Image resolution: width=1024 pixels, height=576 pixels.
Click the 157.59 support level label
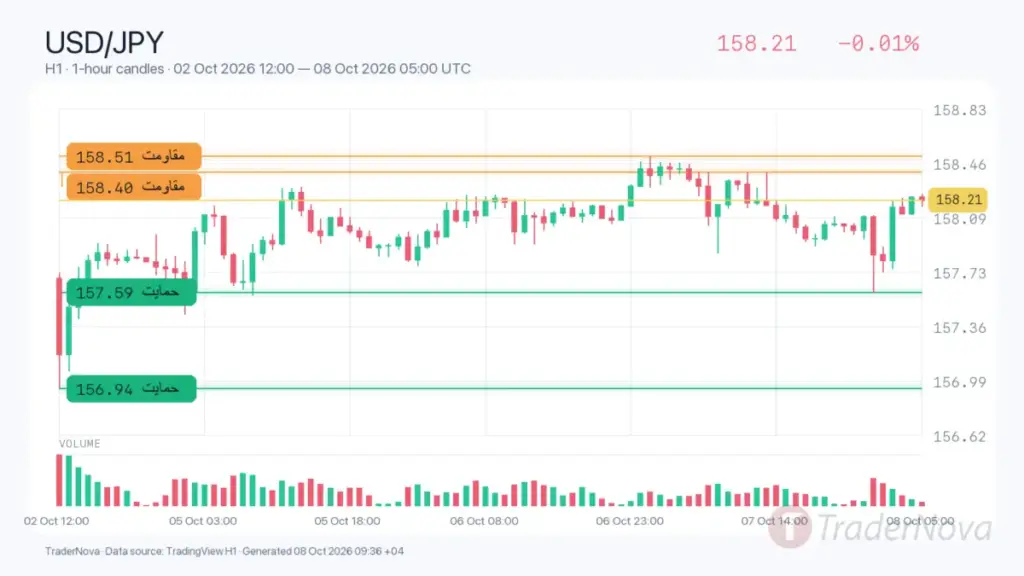click(131, 292)
